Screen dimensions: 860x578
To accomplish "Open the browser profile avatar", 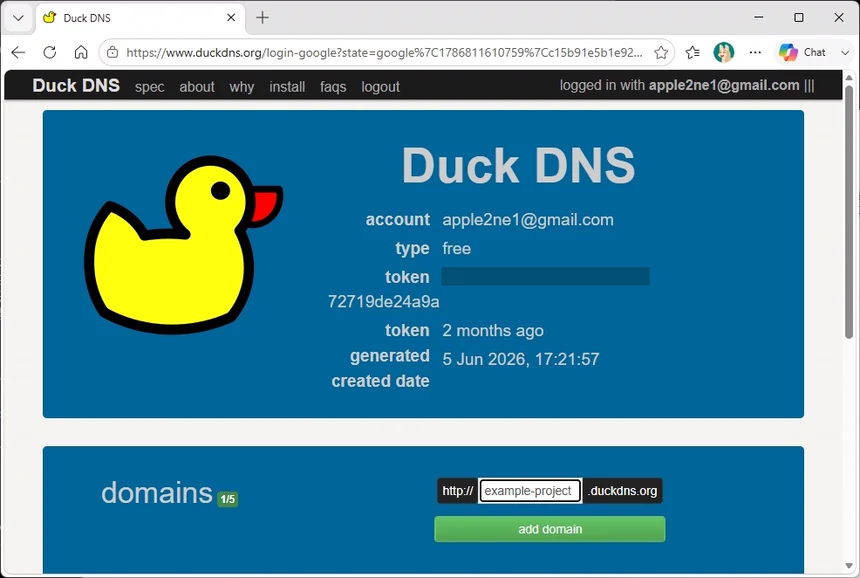I will 723,53.
